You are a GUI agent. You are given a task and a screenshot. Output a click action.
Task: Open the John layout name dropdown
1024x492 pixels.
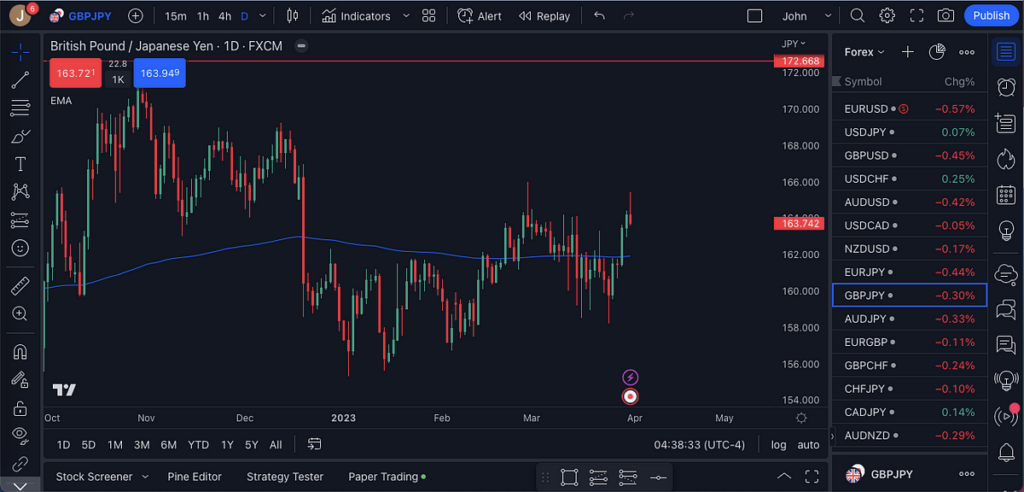(805, 16)
